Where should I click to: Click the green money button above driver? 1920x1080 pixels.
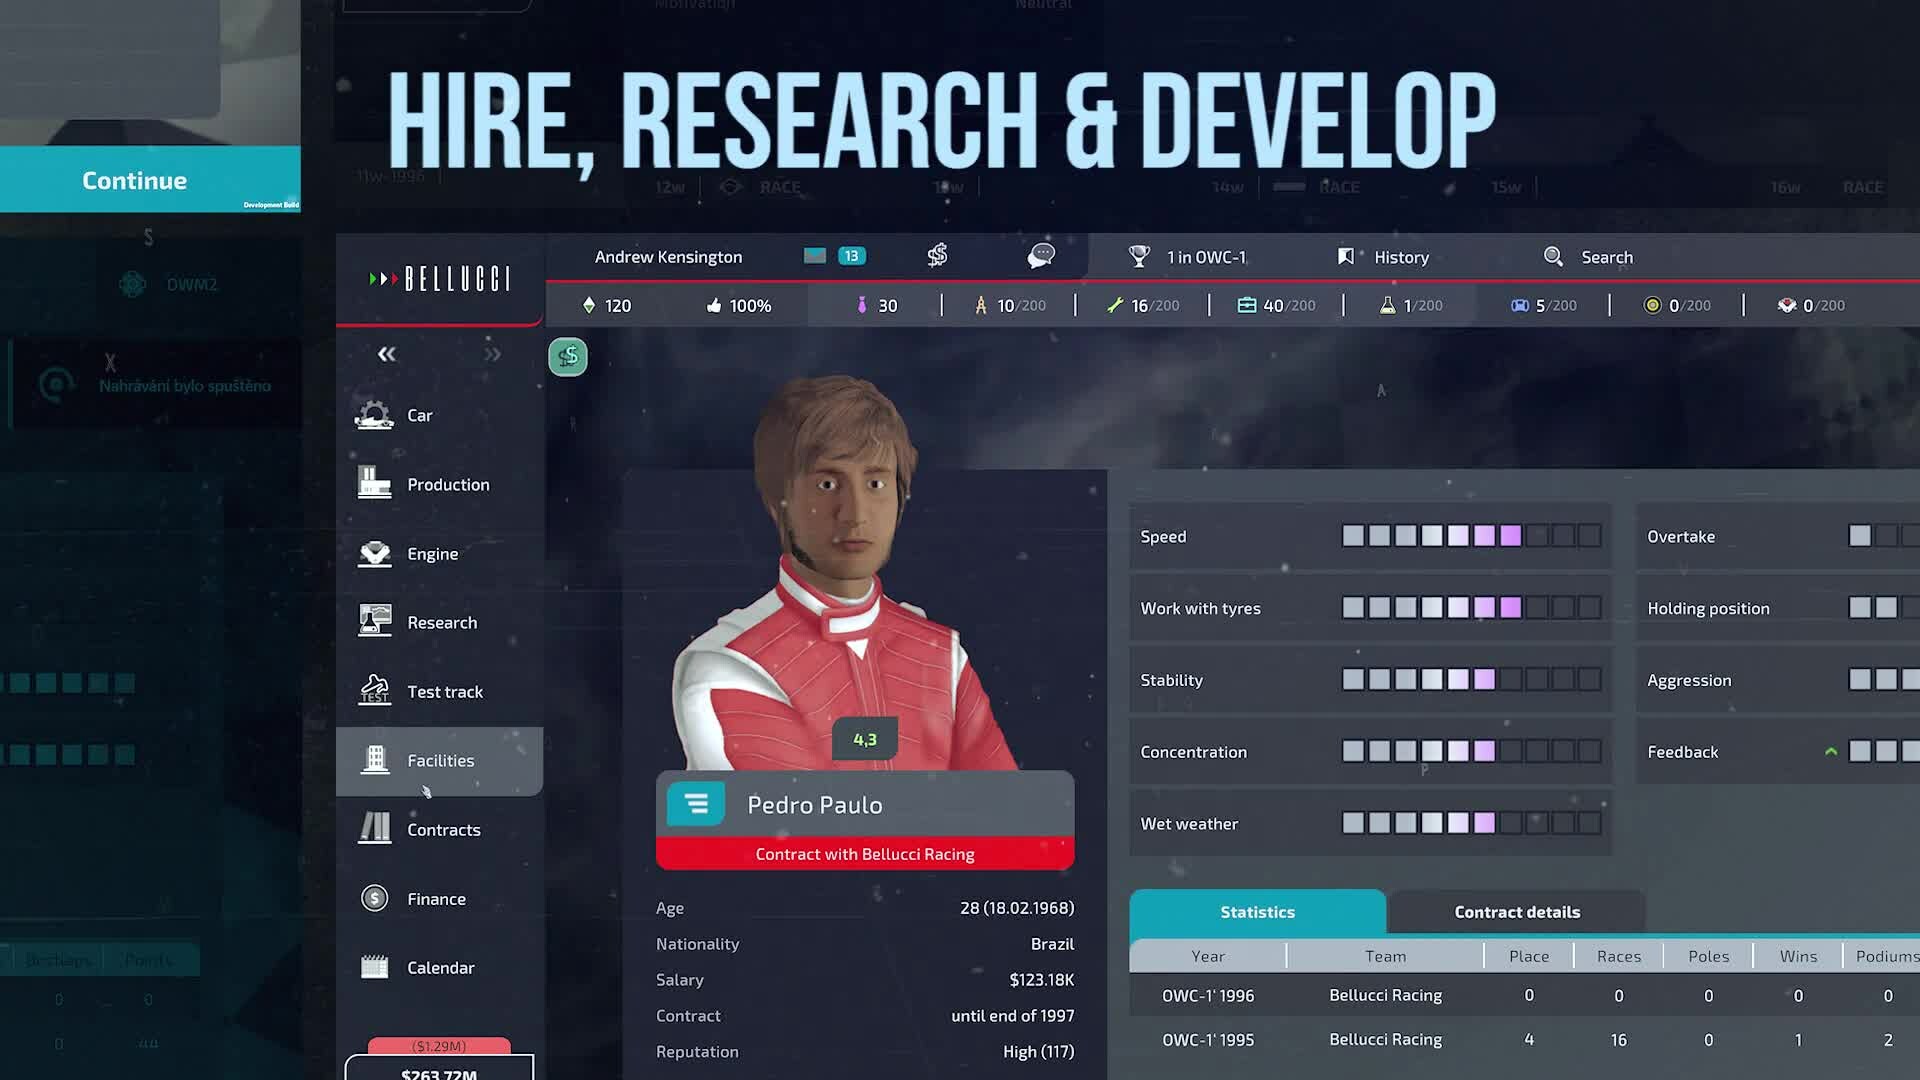tap(568, 357)
